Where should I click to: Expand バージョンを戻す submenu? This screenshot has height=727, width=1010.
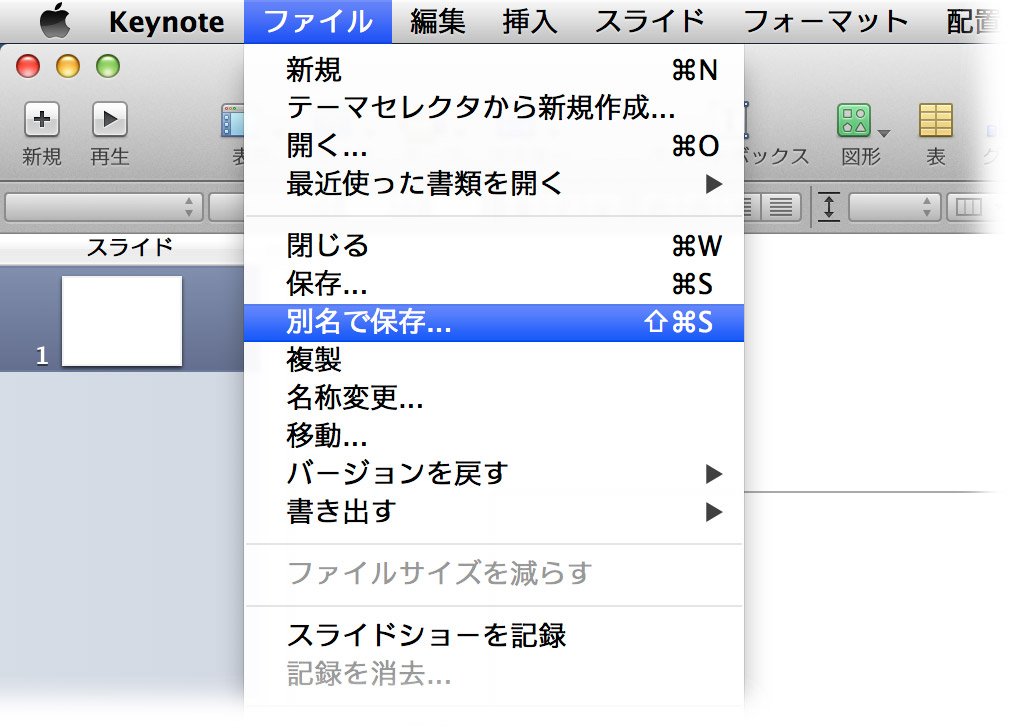[494, 473]
